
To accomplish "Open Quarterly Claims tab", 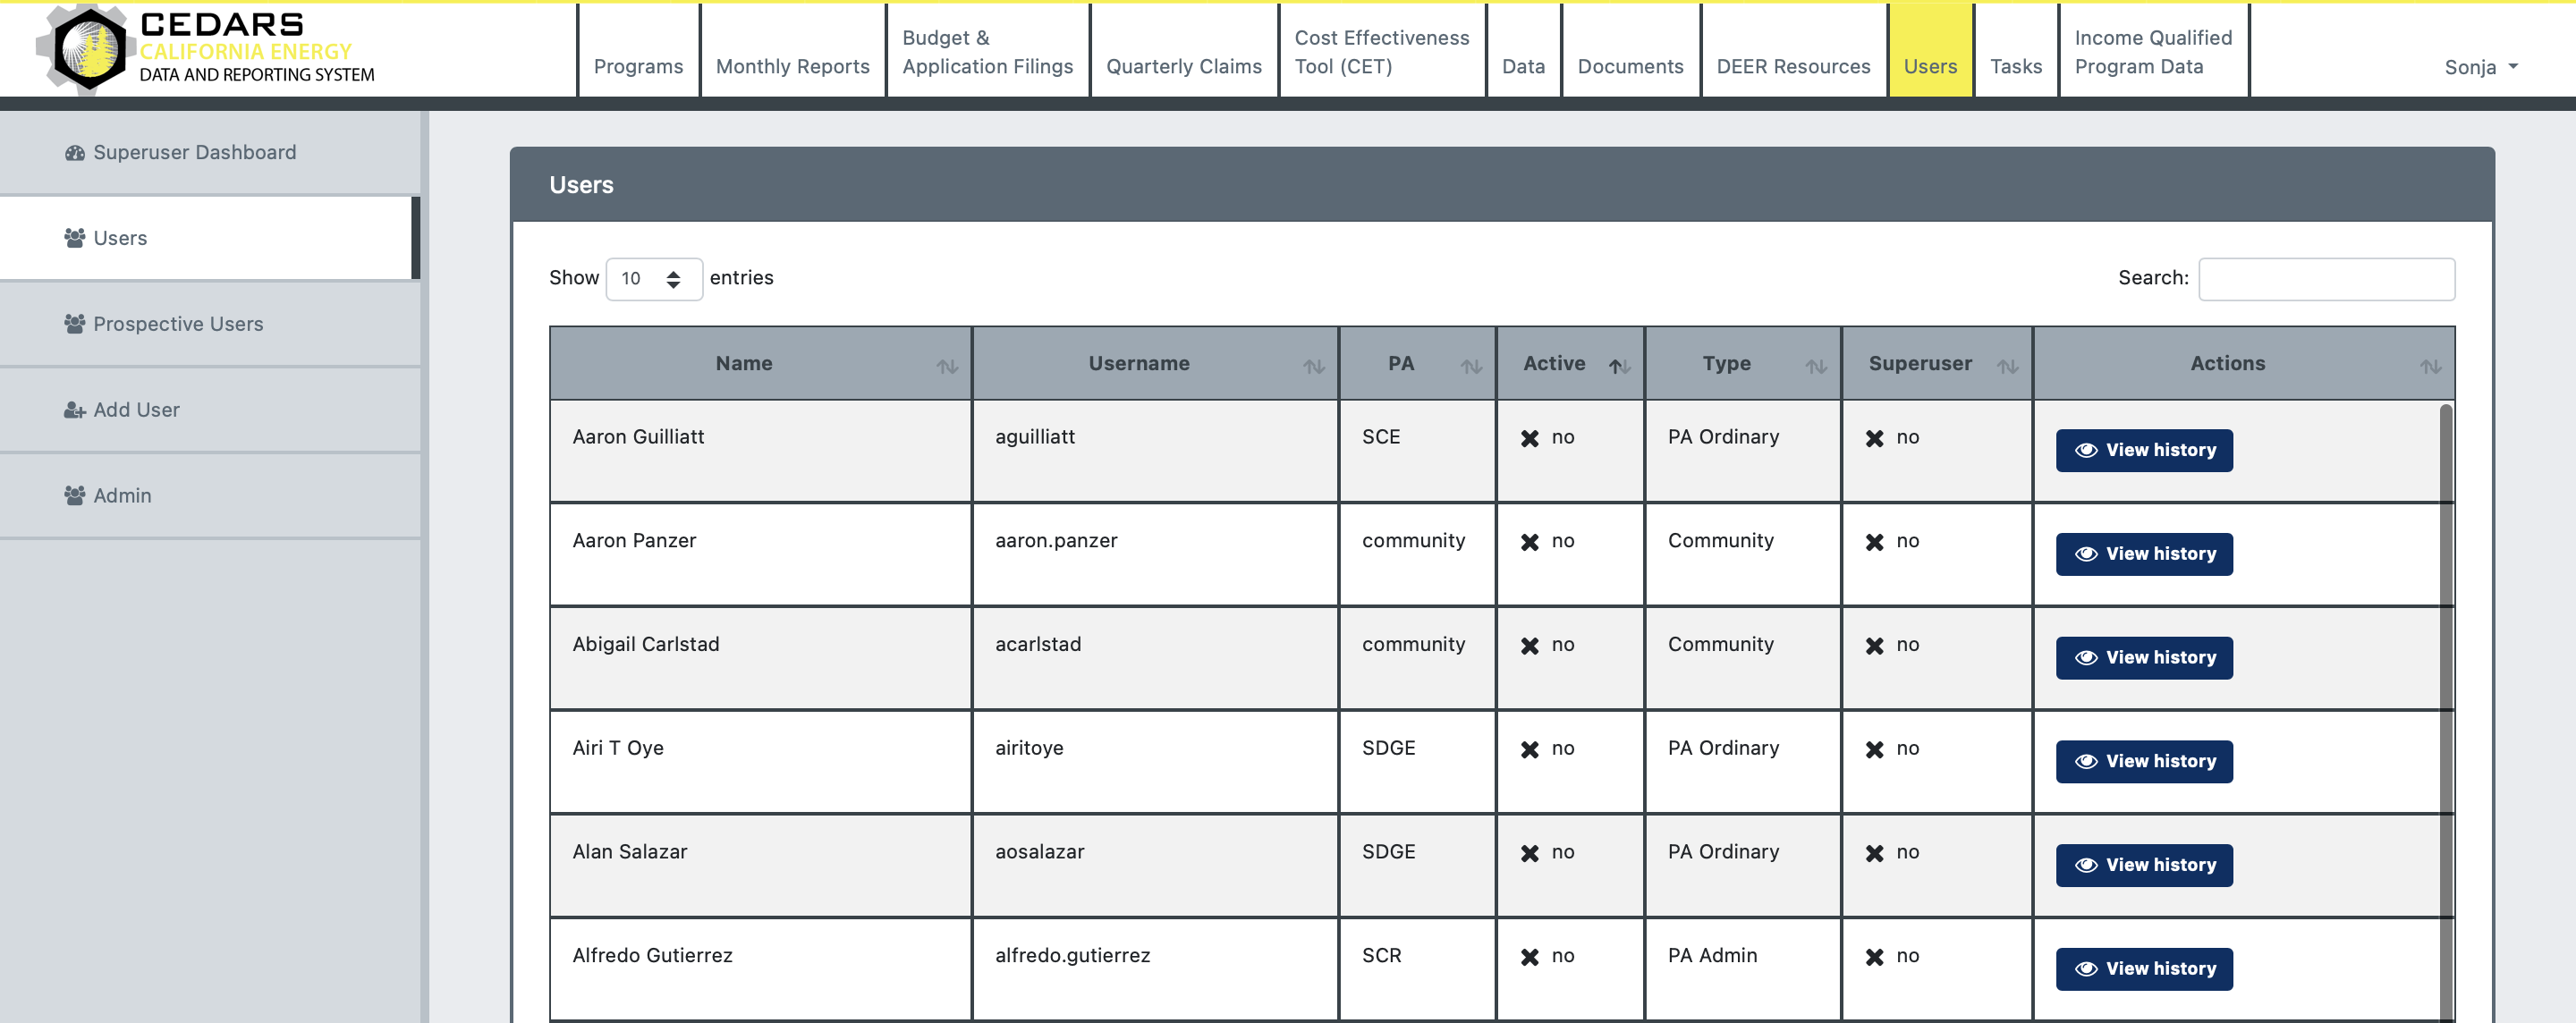I will [x=1183, y=66].
